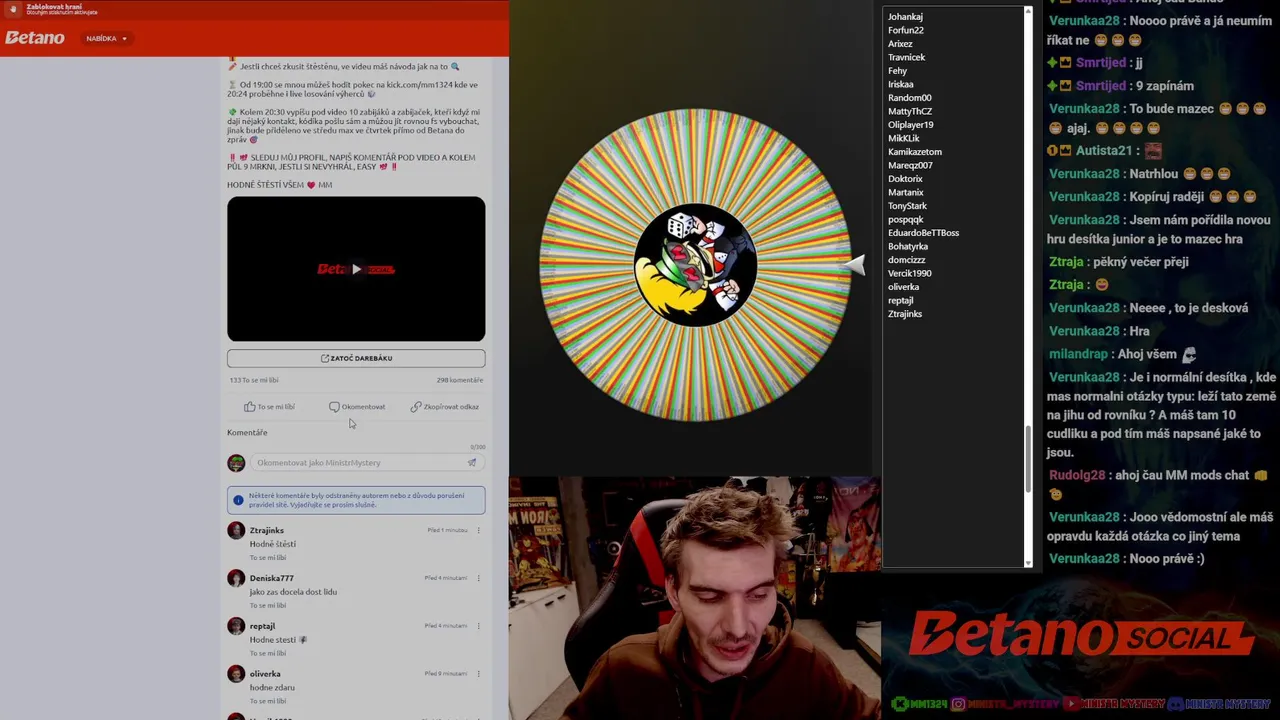The height and width of the screenshot is (720, 1280).
Task: Select Forfun22 in the wheel names list
Action: pyautogui.click(x=906, y=30)
